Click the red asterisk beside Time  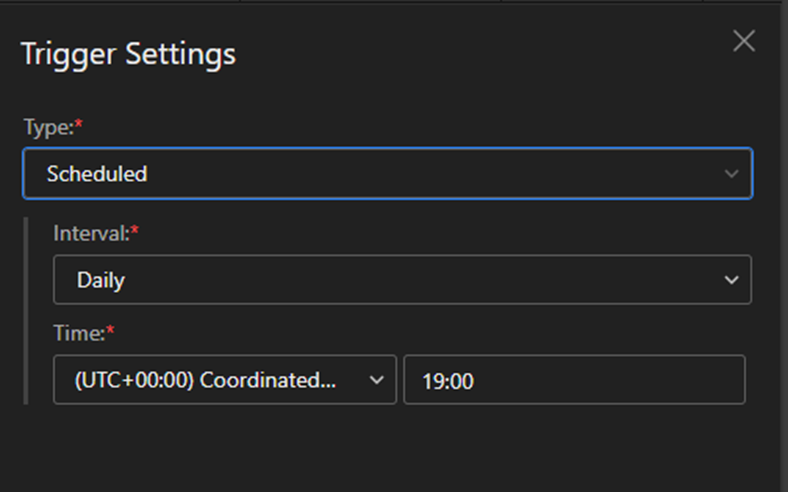click(110, 331)
